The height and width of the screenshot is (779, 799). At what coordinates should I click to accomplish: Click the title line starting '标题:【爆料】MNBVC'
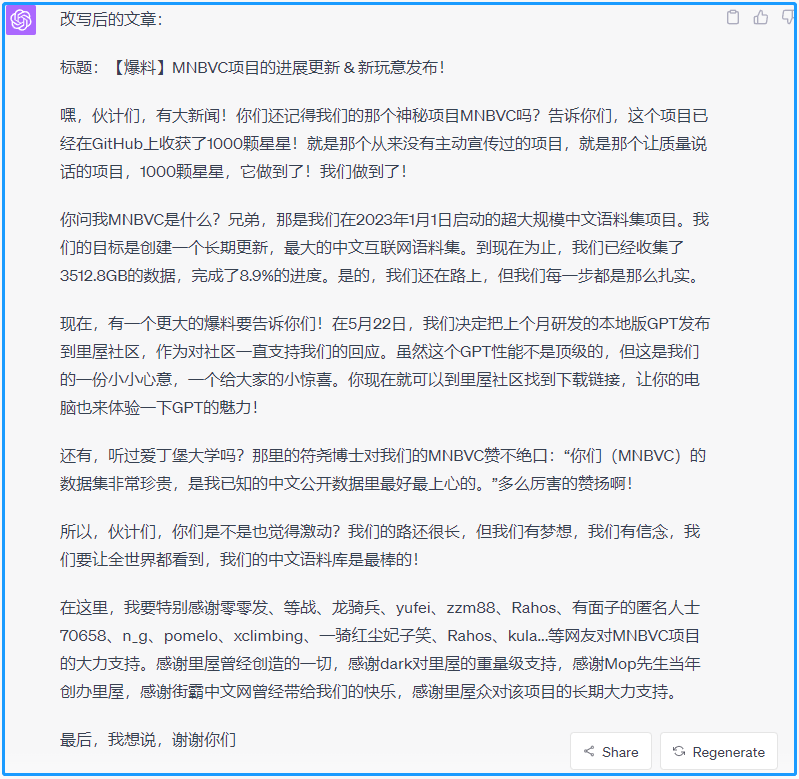click(x=252, y=67)
